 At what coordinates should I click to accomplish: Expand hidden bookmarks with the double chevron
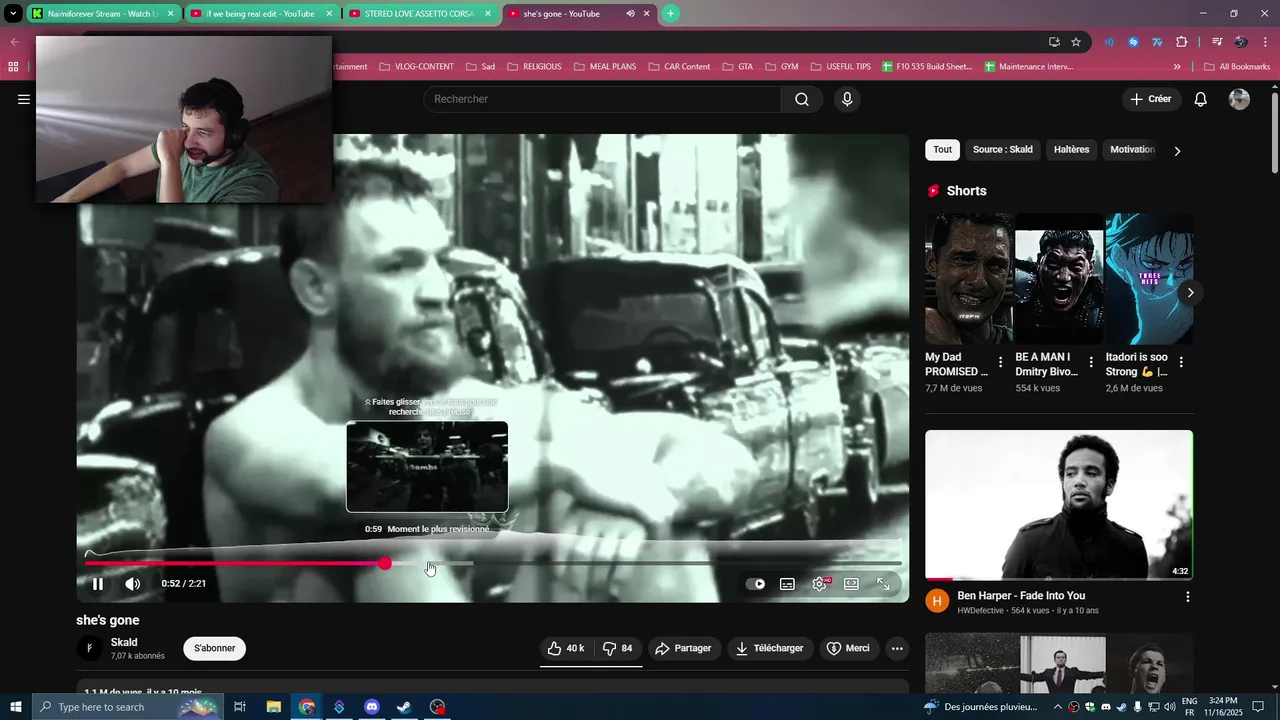point(1177,67)
